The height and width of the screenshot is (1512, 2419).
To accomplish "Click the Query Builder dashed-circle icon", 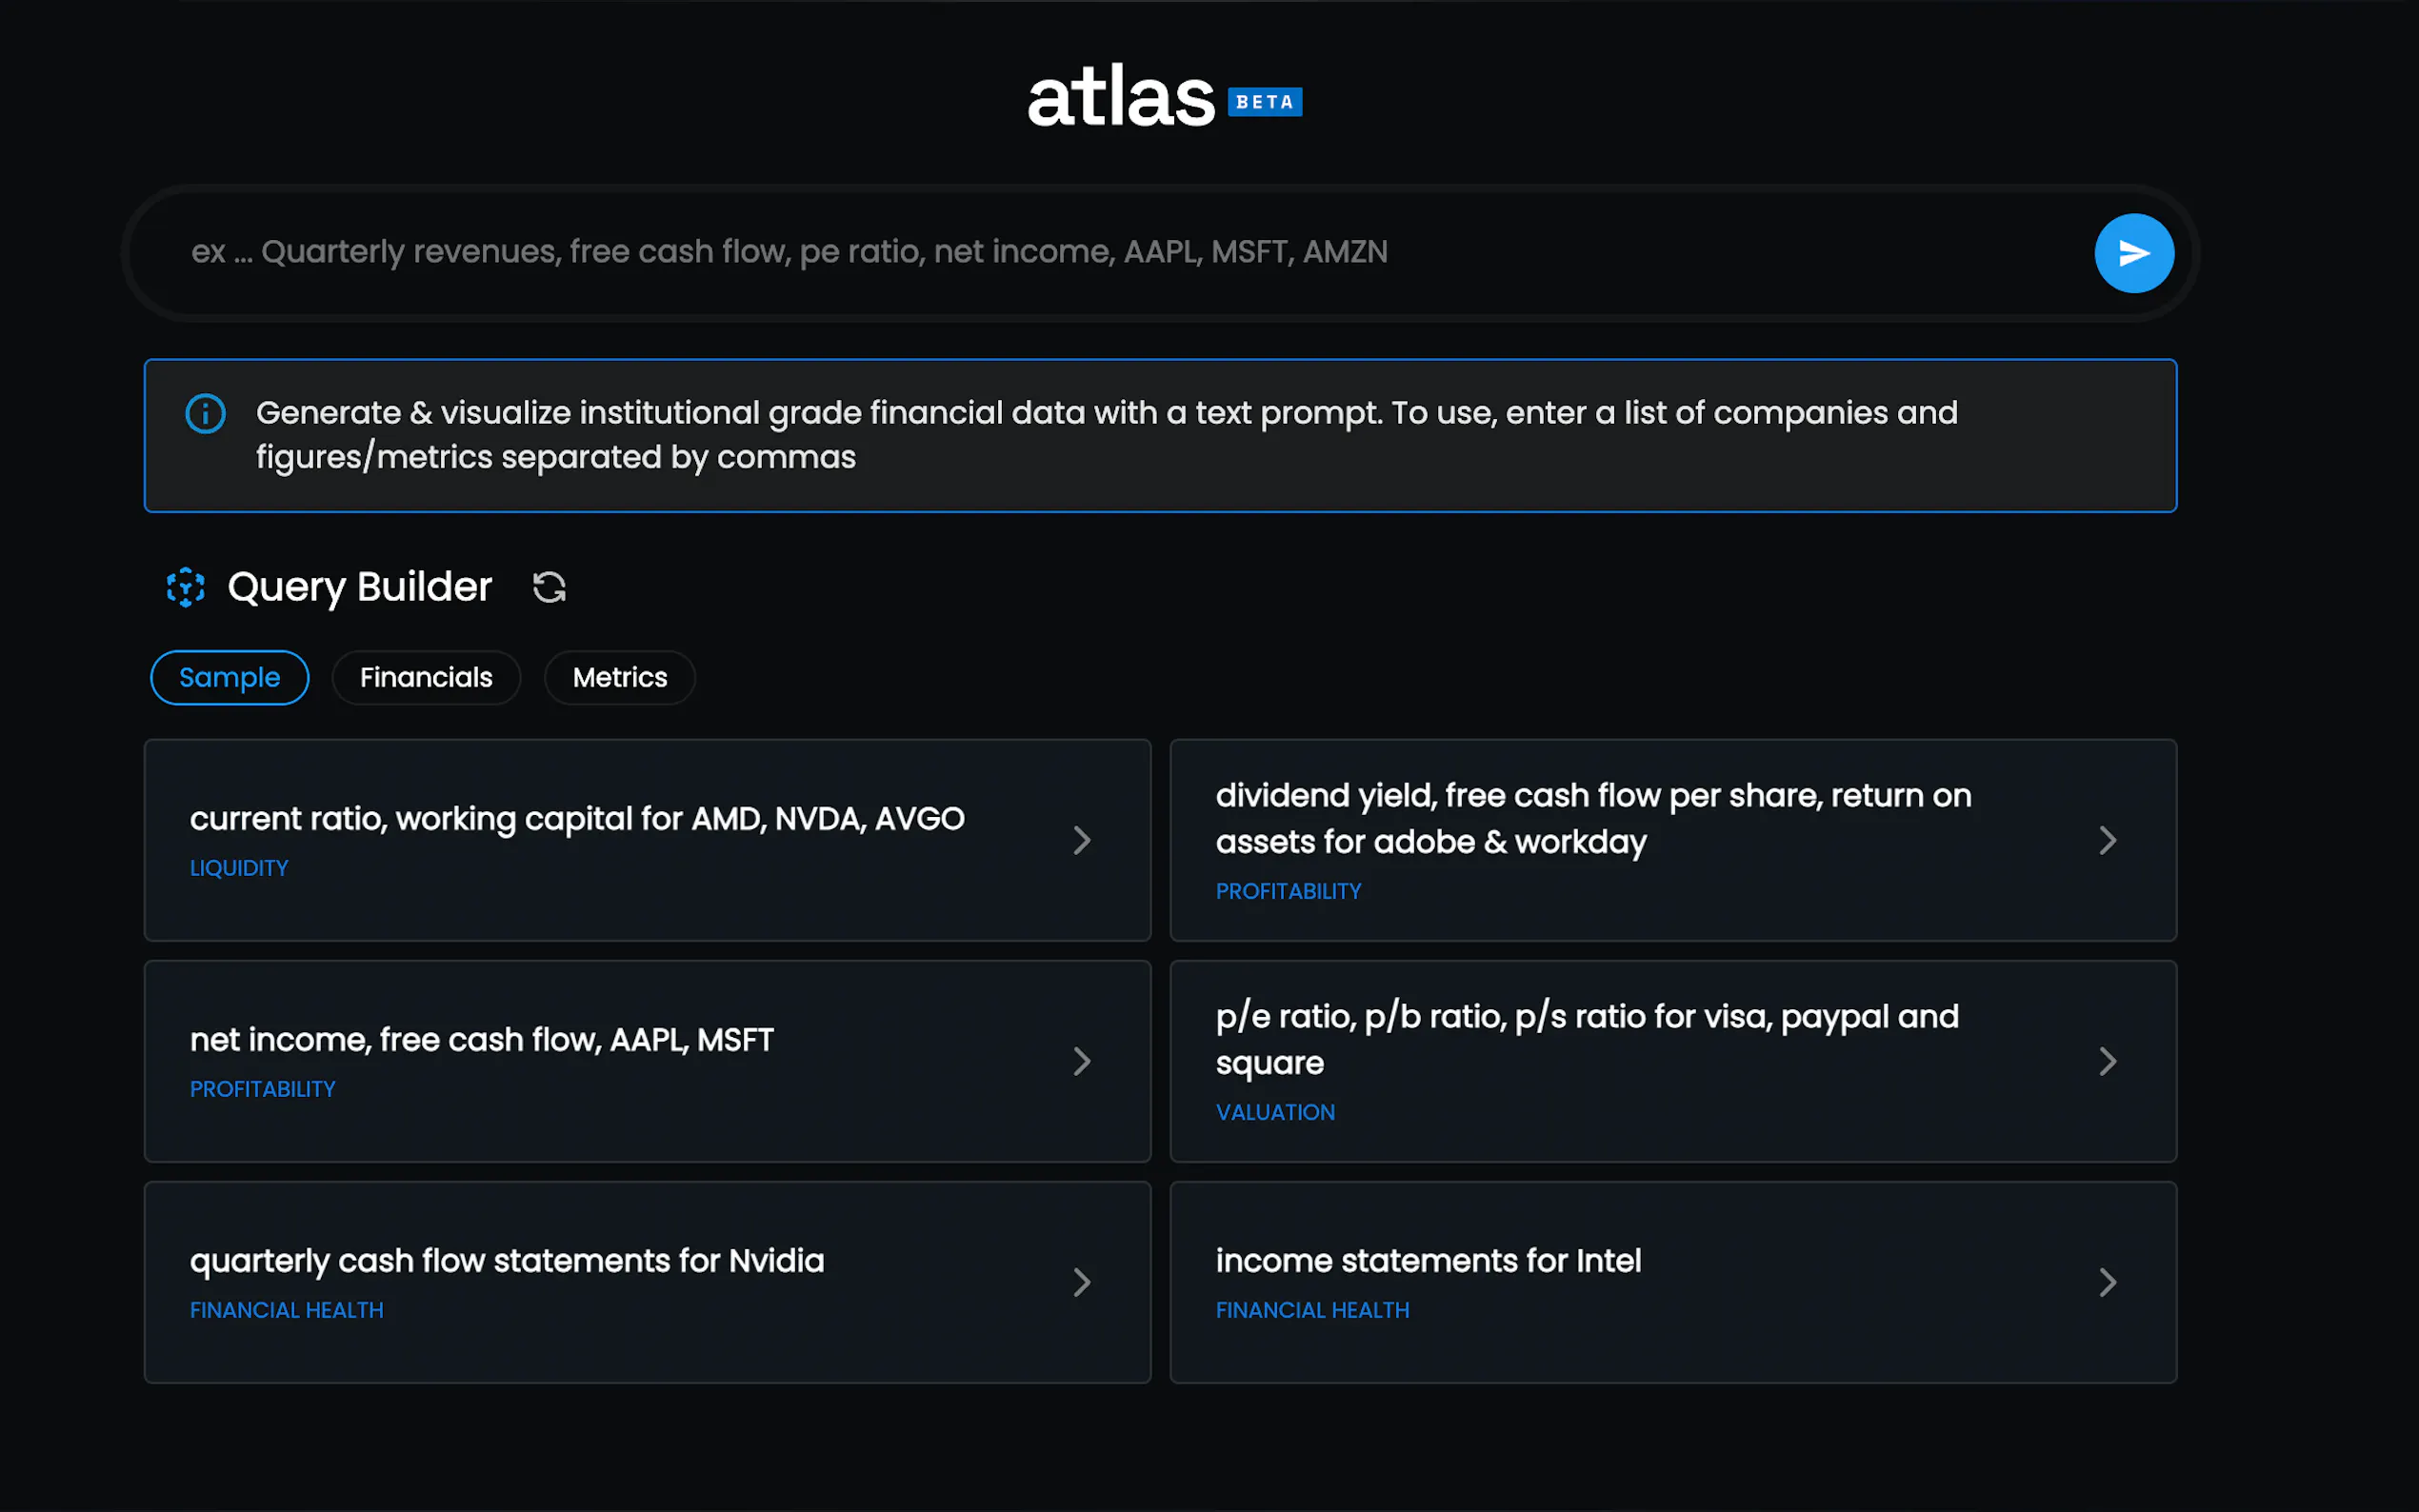I will pyautogui.click(x=185, y=587).
